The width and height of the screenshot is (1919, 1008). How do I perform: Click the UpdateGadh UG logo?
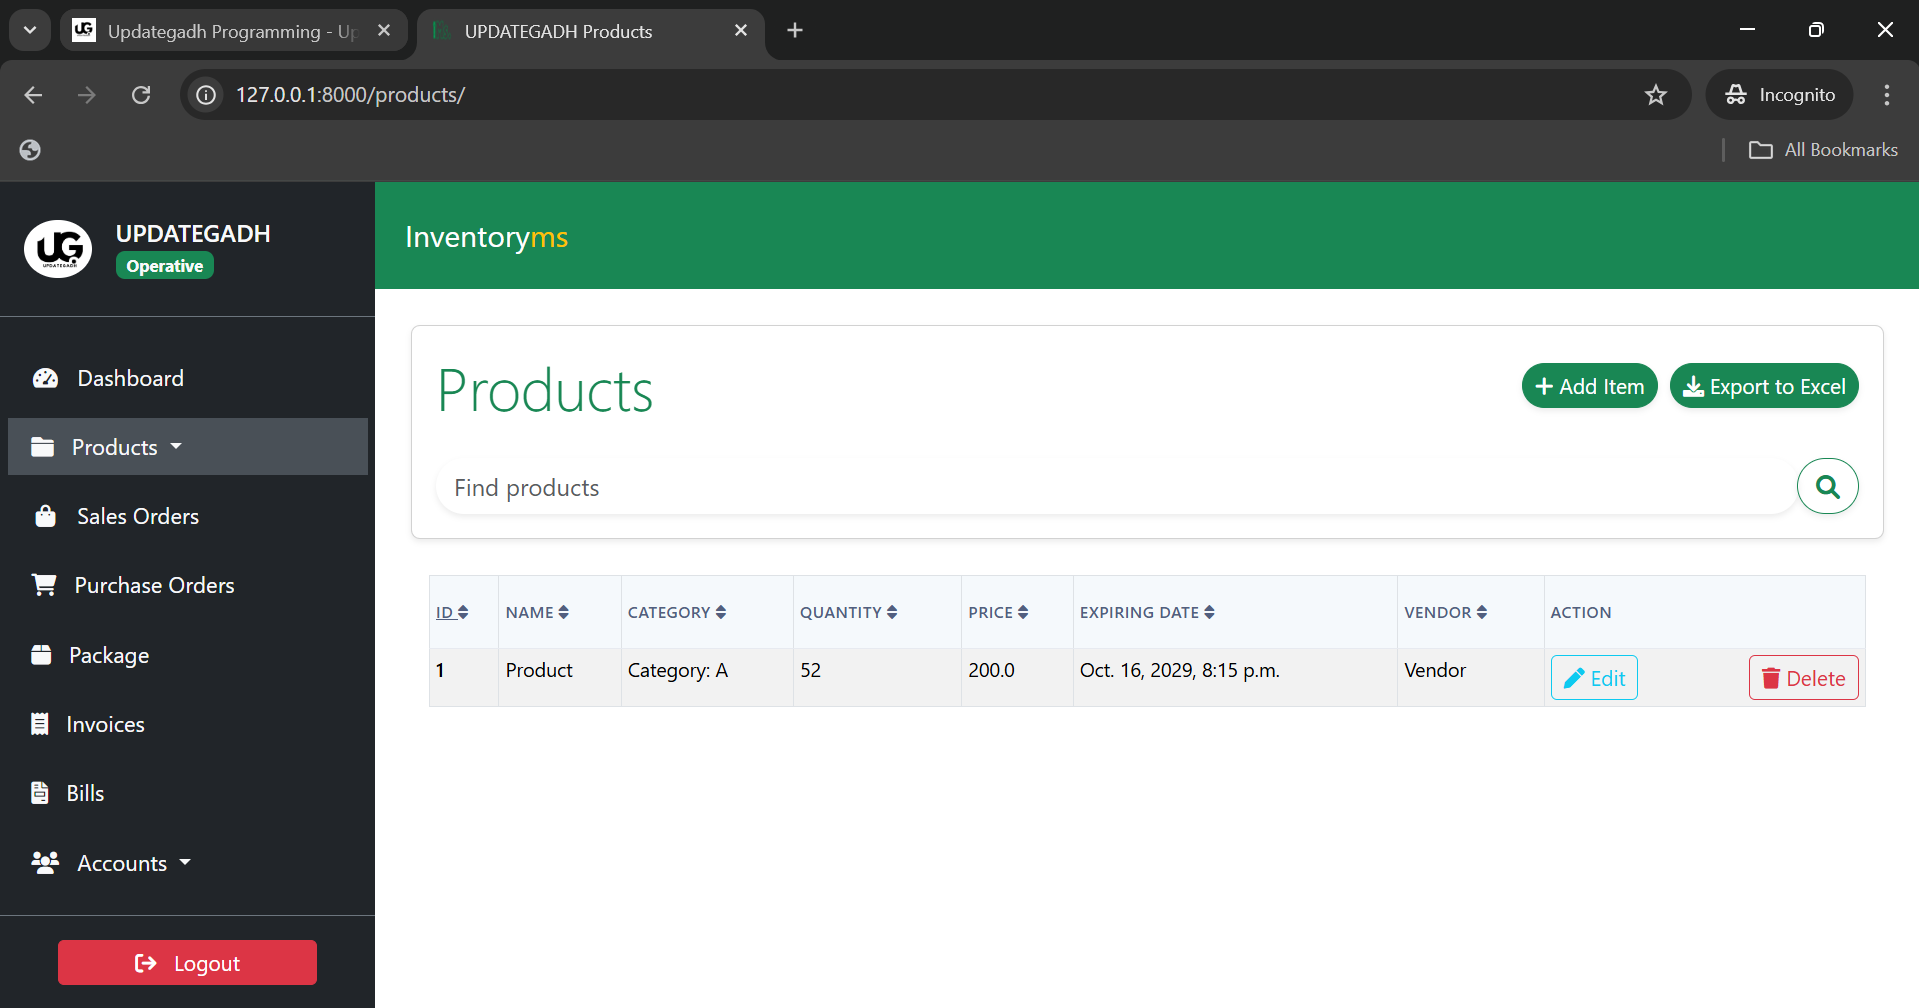[x=58, y=249]
